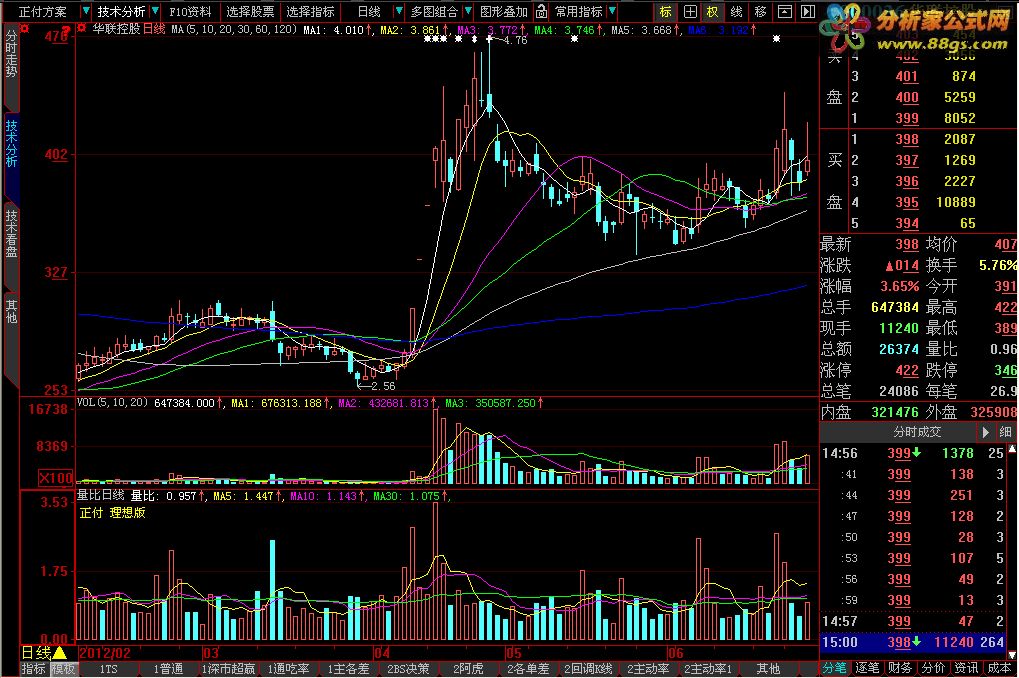Expand the dropdown arrow next to 多图组合
This screenshot has height=678, width=1019.
469,12
